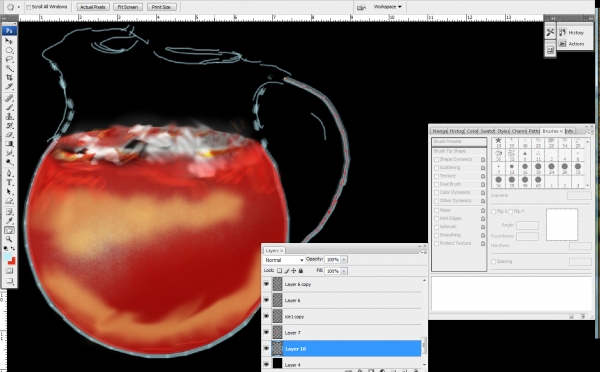Viewport: 600px width, 372px height.
Task: Click the Lock all padlock icon
Action: (301, 271)
